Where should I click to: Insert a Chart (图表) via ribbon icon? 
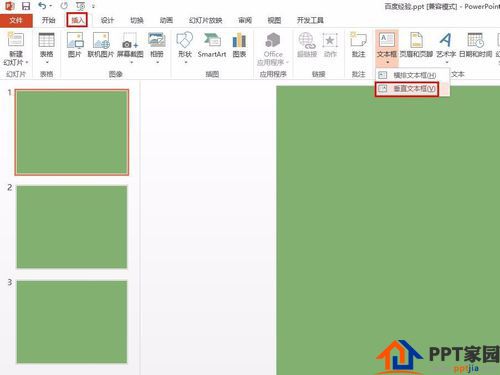click(239, 45)
